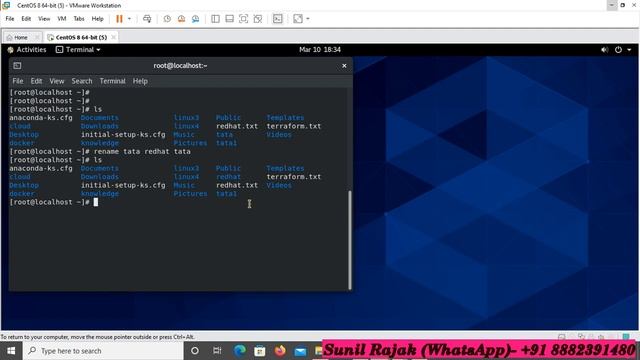The image size is (640, 360).
Task: Click 'anaconda-ks.cfg' in the first ls output
Action: tap(41, 118)
